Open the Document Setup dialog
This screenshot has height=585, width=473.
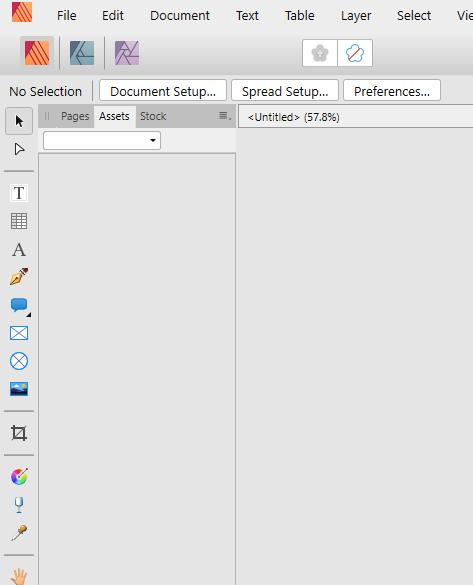[x=163, y=90]
